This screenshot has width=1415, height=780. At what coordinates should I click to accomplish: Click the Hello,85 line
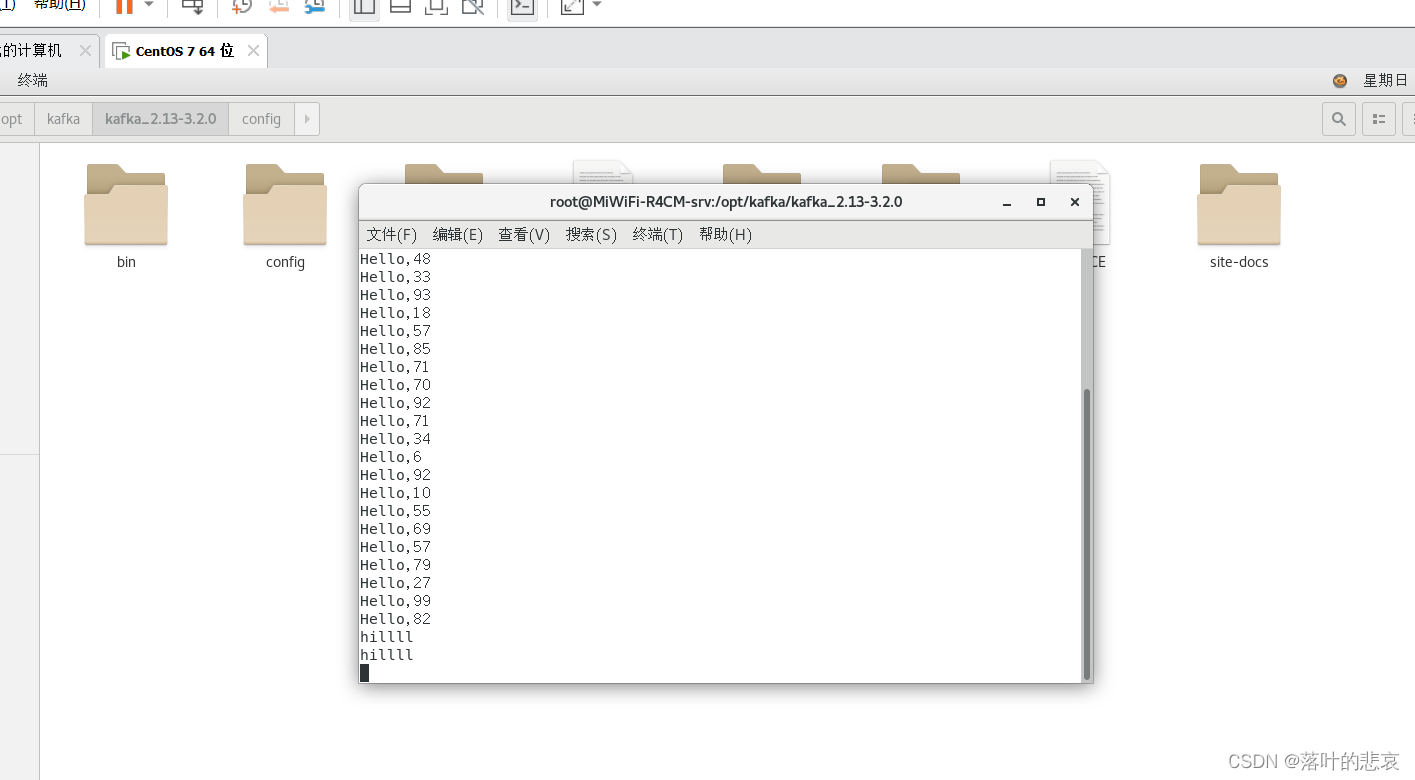[x=395, y=349]
